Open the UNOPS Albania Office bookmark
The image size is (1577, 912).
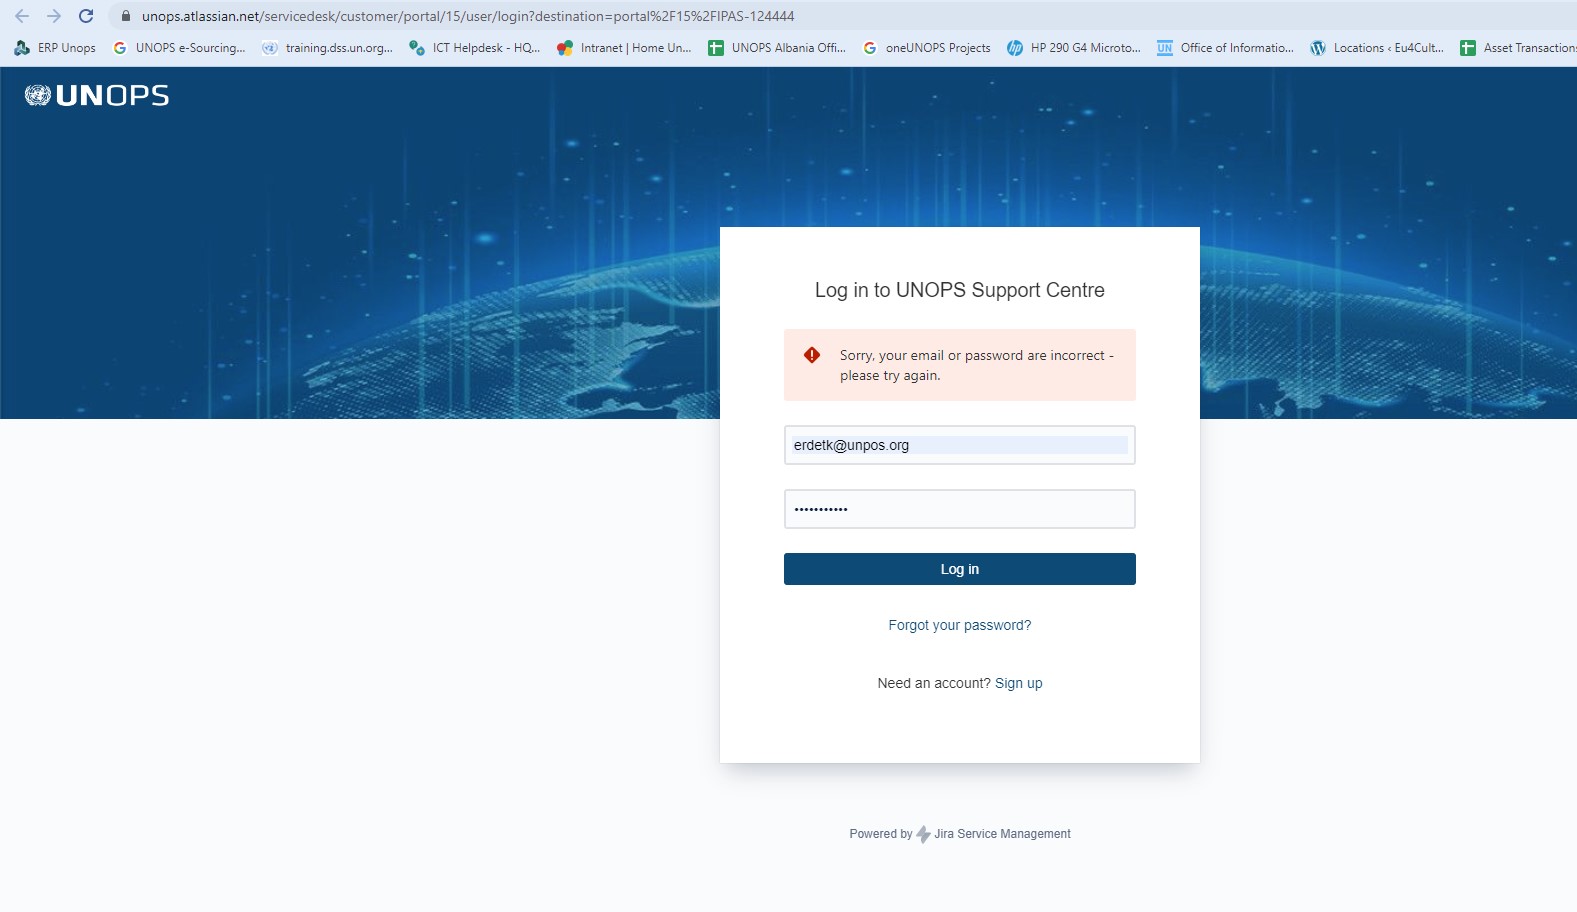(778, 48)
